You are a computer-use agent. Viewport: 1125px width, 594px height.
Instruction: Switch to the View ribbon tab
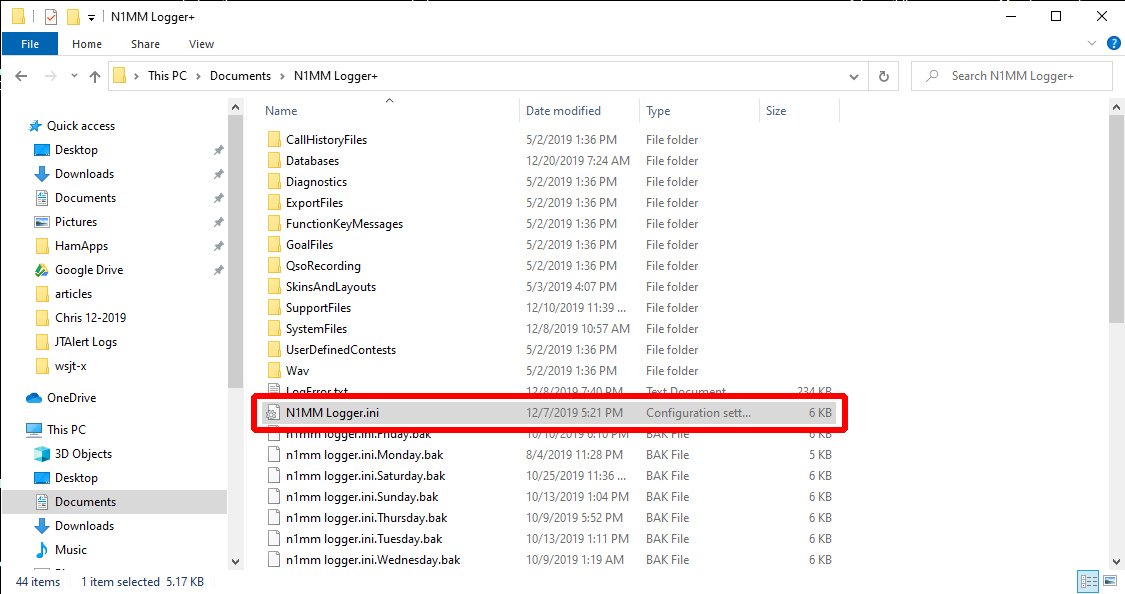201,44
